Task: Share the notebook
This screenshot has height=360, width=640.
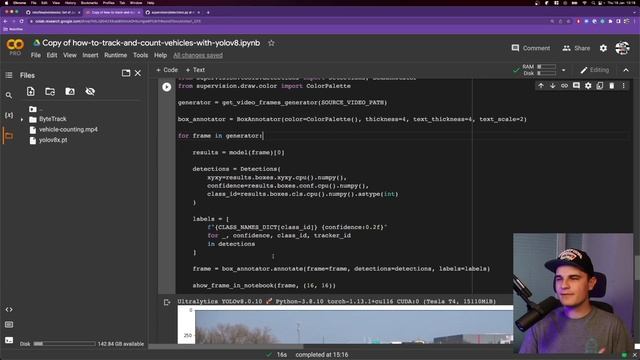Action: 576,48
